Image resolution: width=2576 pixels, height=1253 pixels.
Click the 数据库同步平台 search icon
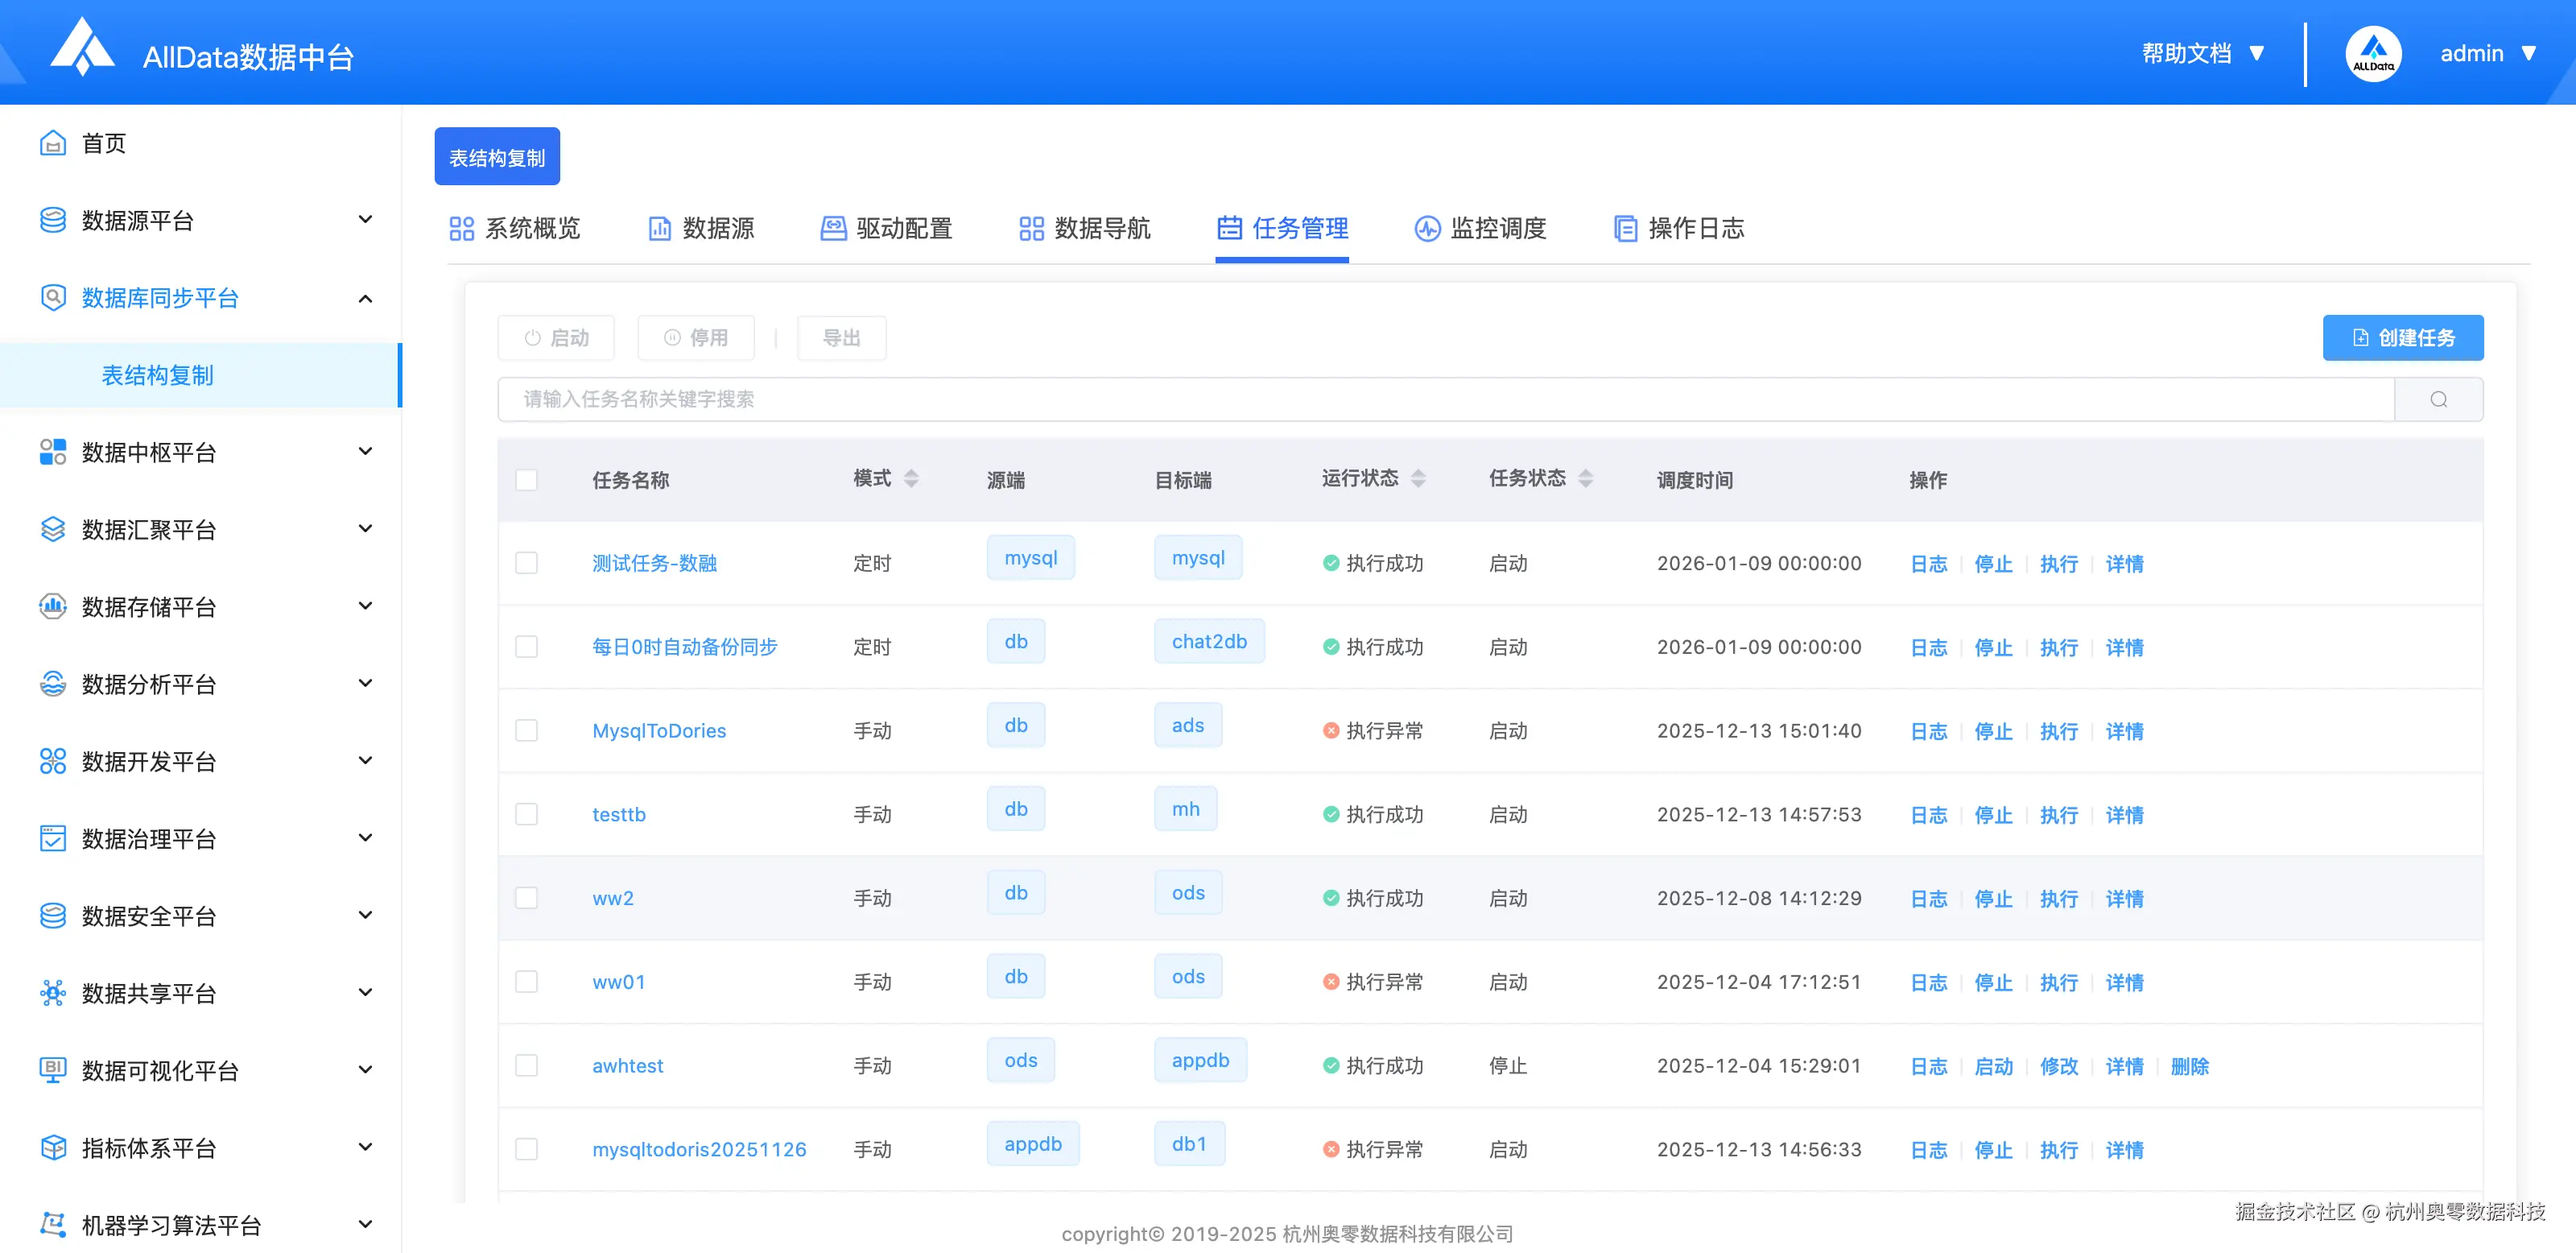click(53, 298)
